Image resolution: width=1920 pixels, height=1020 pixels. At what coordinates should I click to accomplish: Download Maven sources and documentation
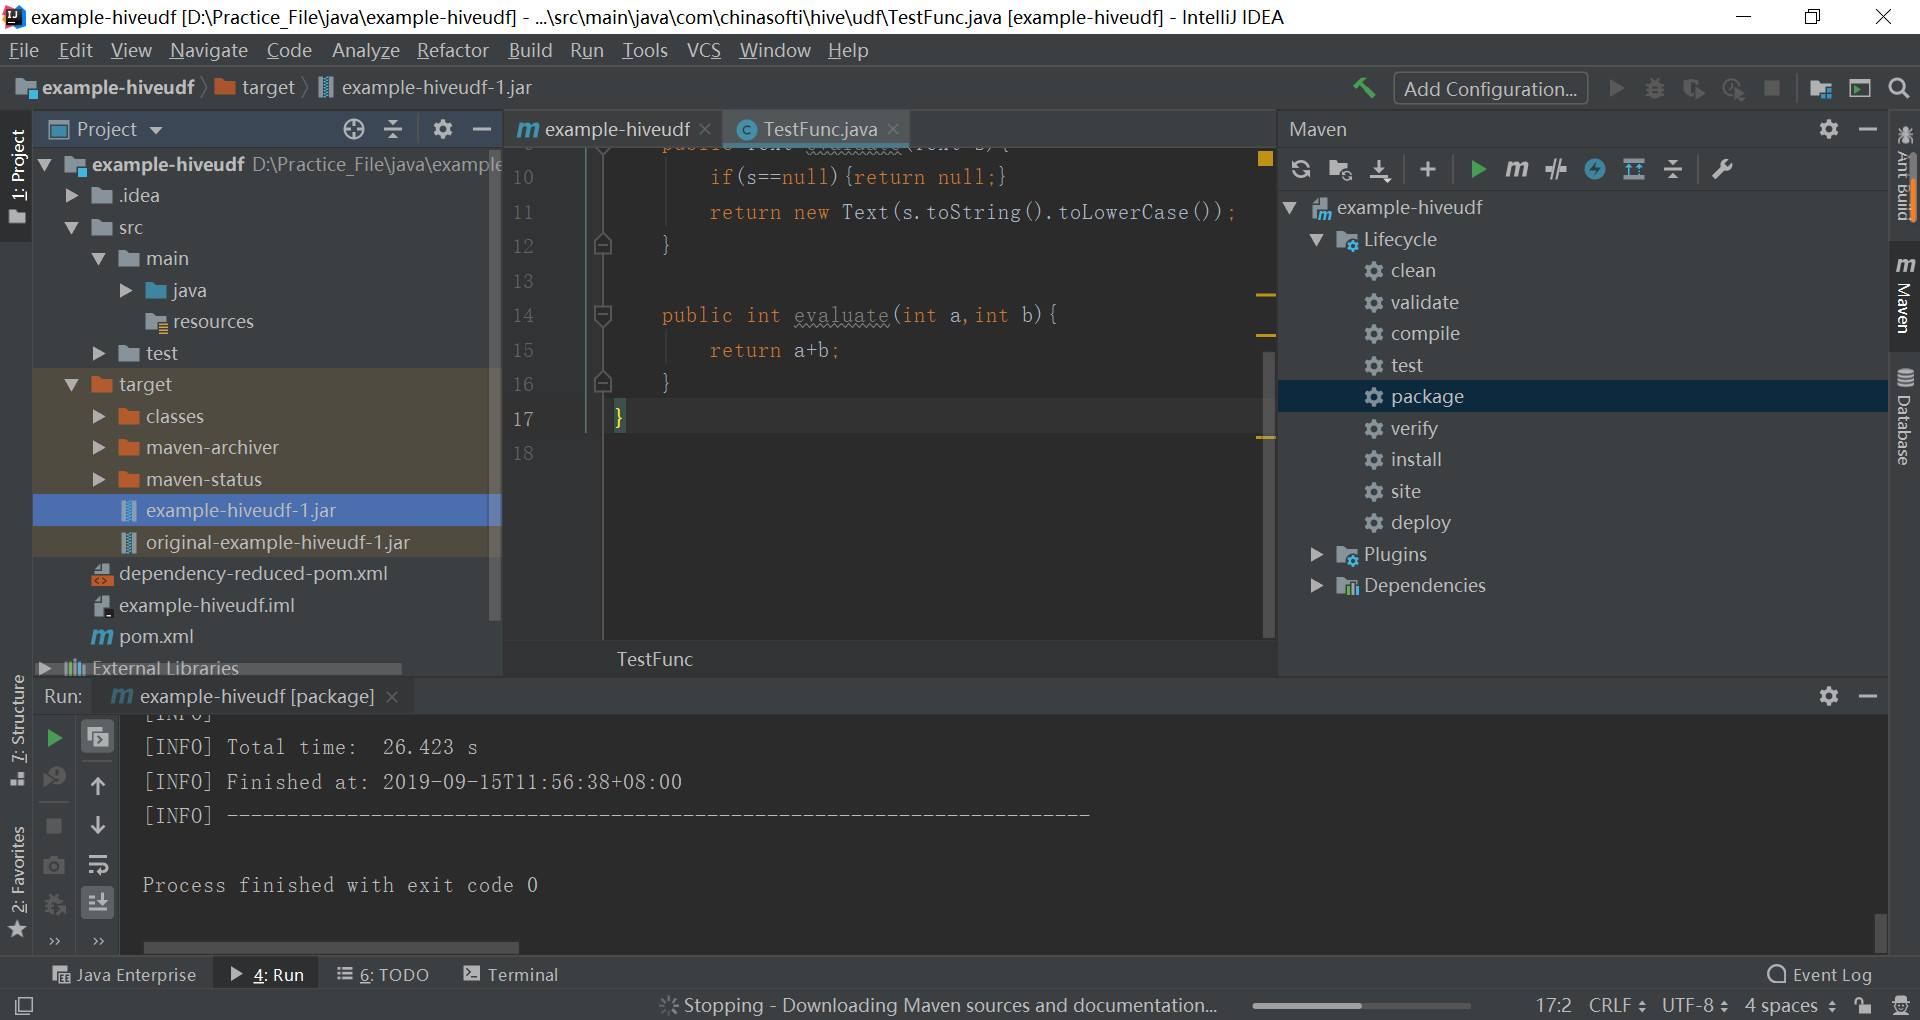(x=1380, y=169)
